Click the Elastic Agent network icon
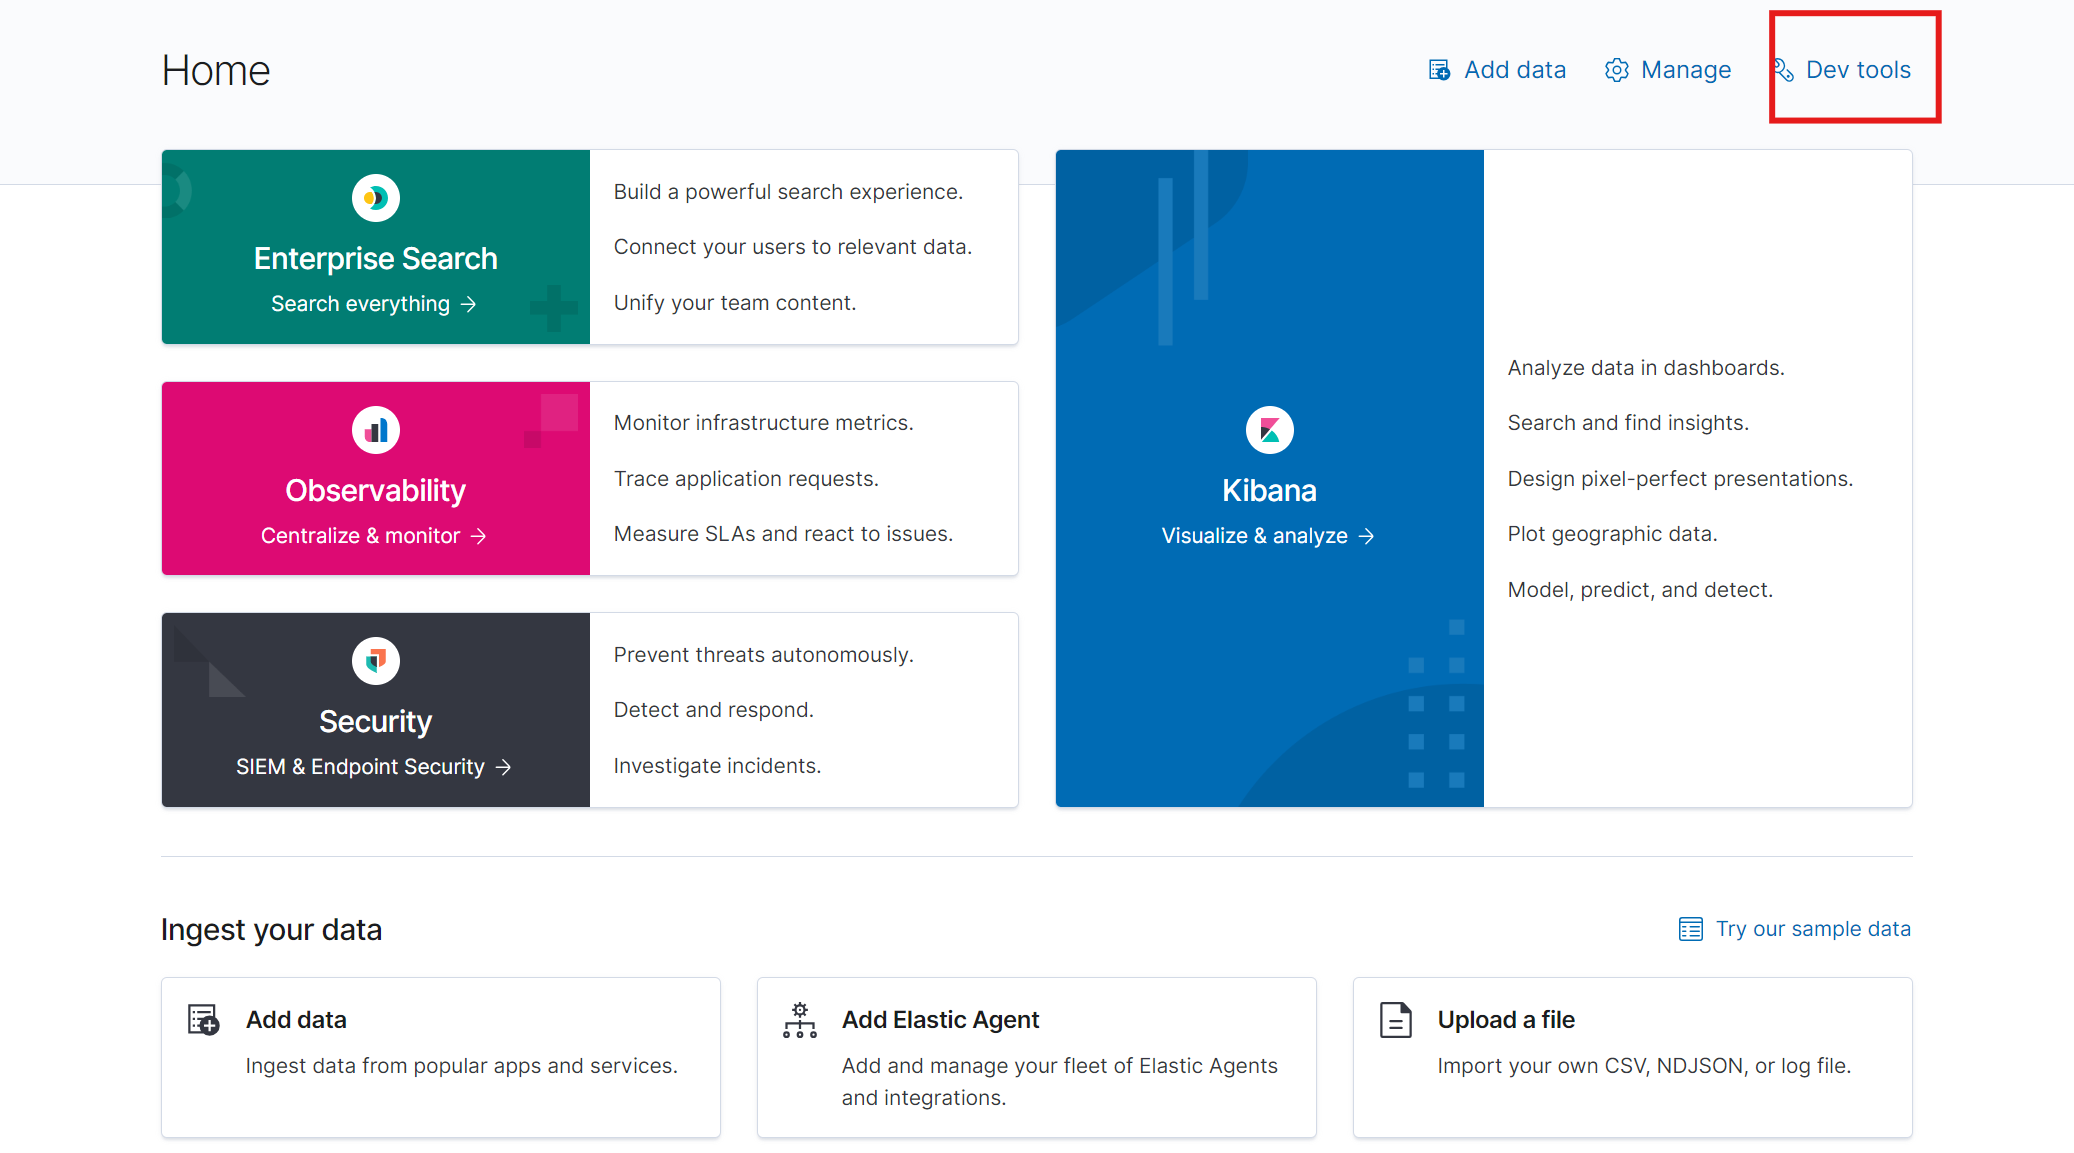2074x1153 pixels. [x=800, y=1020]
